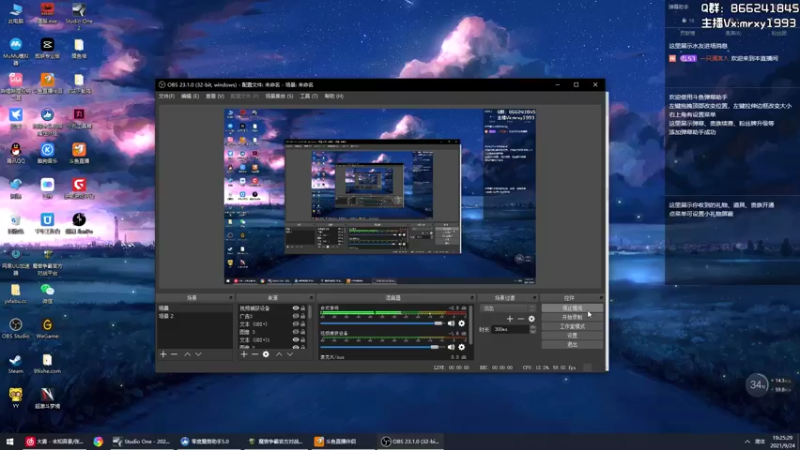Pop out the Scenes dock panel
The width and height of the screenshot is (800, 450).
pos(231,297)
